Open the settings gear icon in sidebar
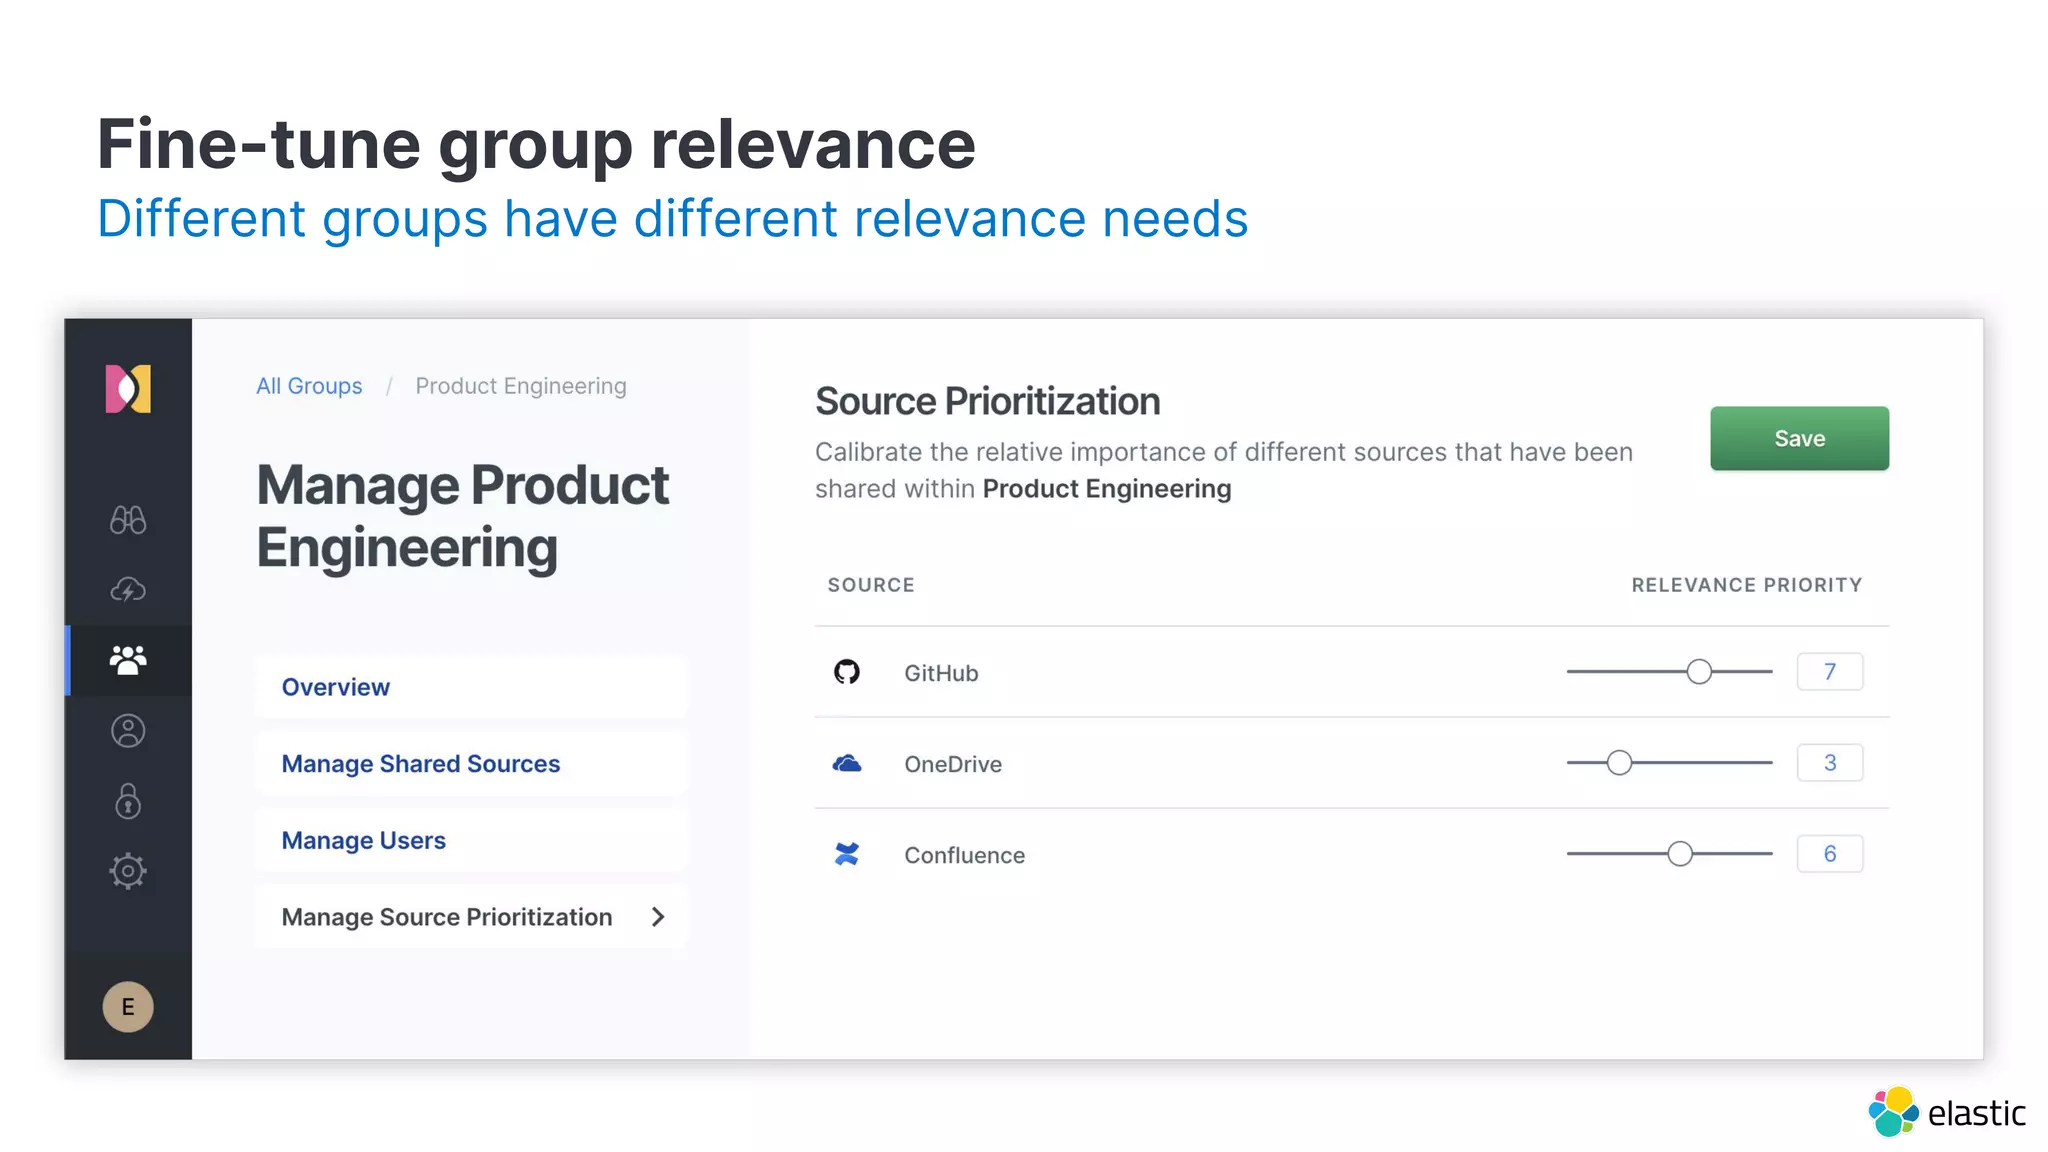This screenshot has width=2048, height=1152. [128, 871]
